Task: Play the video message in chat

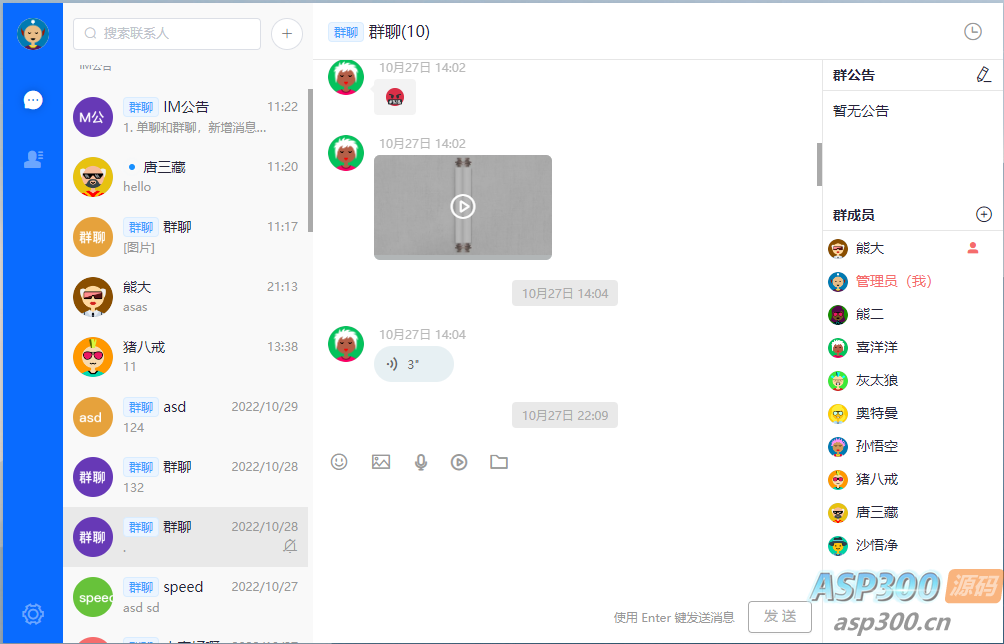Action: [462, 206]
